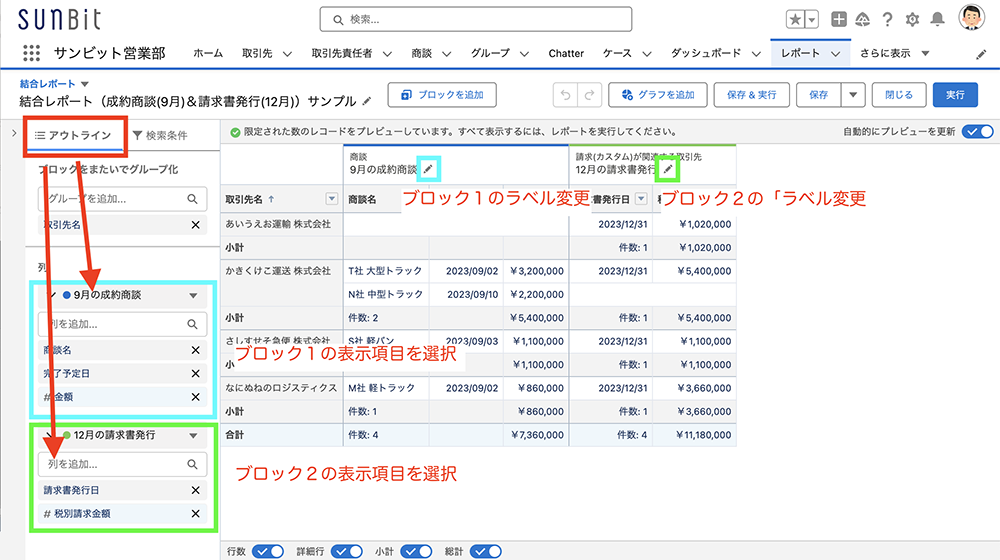This screenshot has width=1000, height=560.
Task: Expand the collapsed left side panel chevron
Action: click(14, 133)
